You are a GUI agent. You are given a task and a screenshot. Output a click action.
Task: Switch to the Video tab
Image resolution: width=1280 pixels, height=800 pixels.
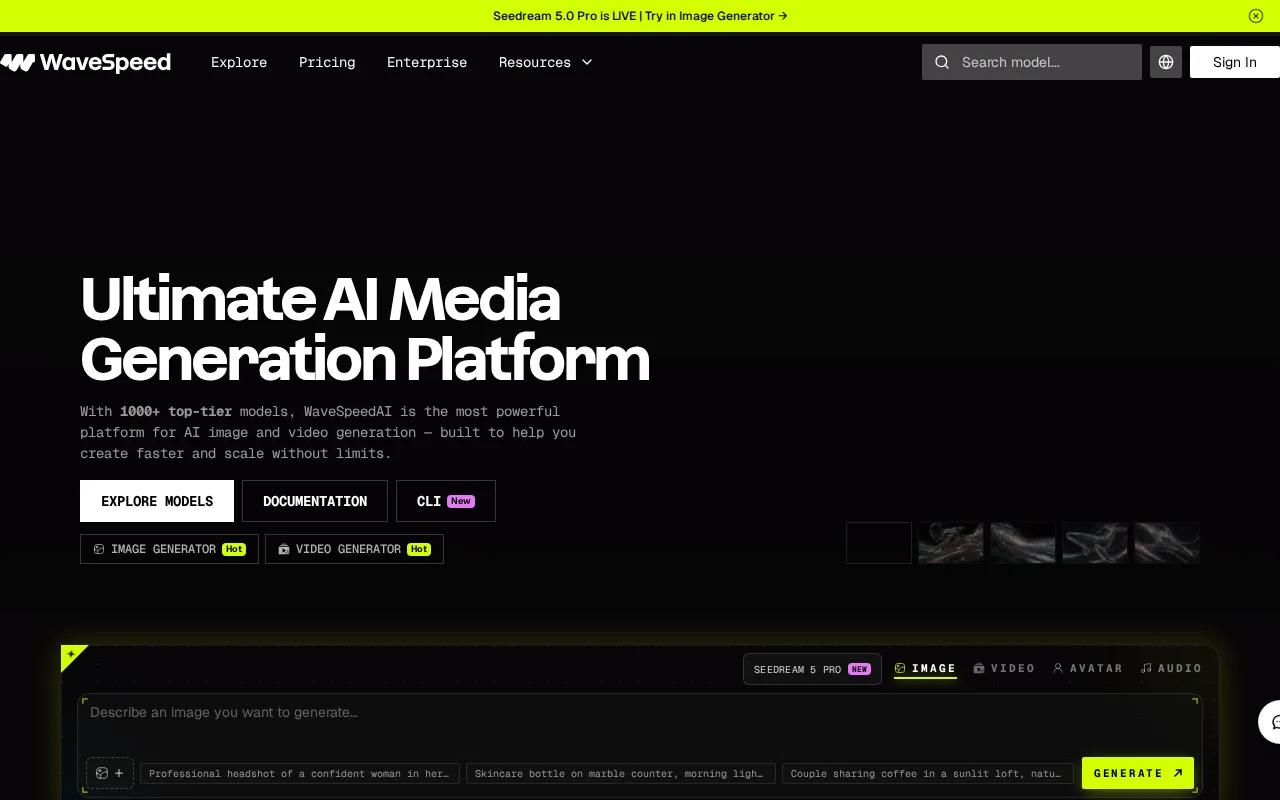pos(1004,668)
